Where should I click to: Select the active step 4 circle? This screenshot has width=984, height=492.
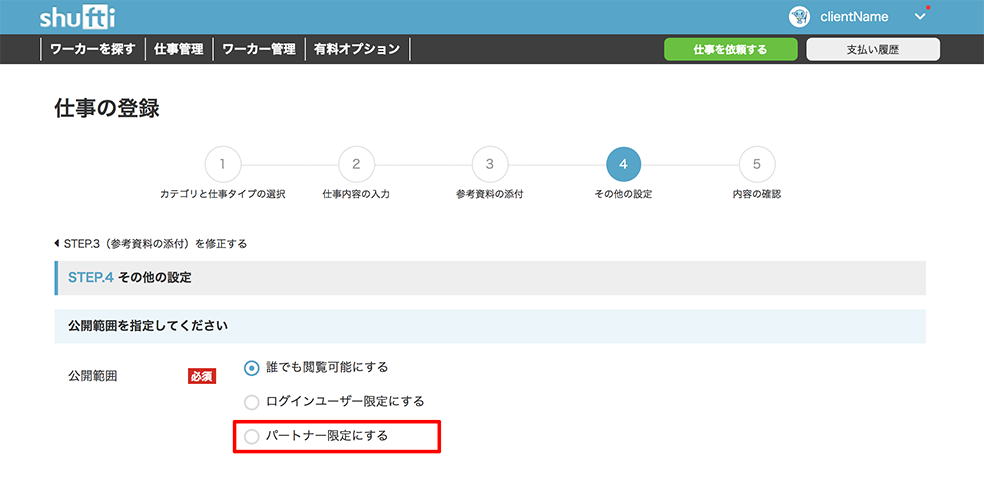coord(623,165)
